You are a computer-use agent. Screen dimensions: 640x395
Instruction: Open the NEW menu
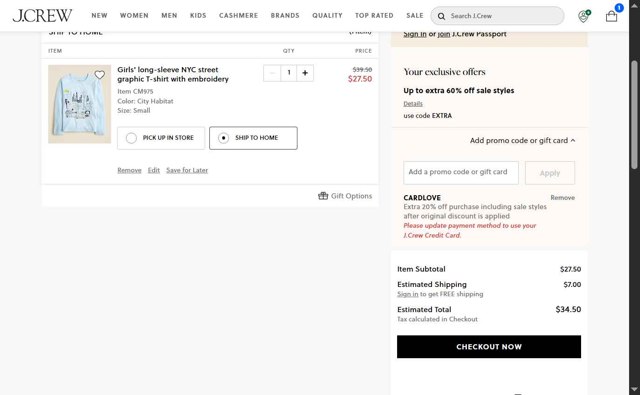point(99,16)
